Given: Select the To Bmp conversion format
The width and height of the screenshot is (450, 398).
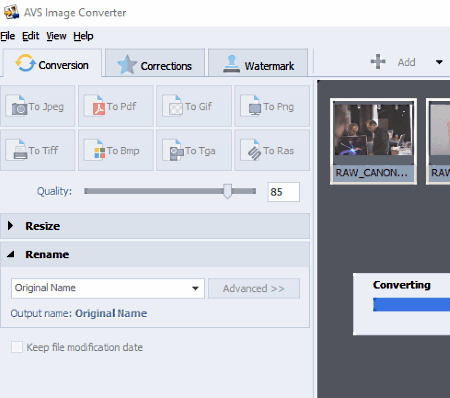Looking at the screenshot, I should (x=116, y=150).
